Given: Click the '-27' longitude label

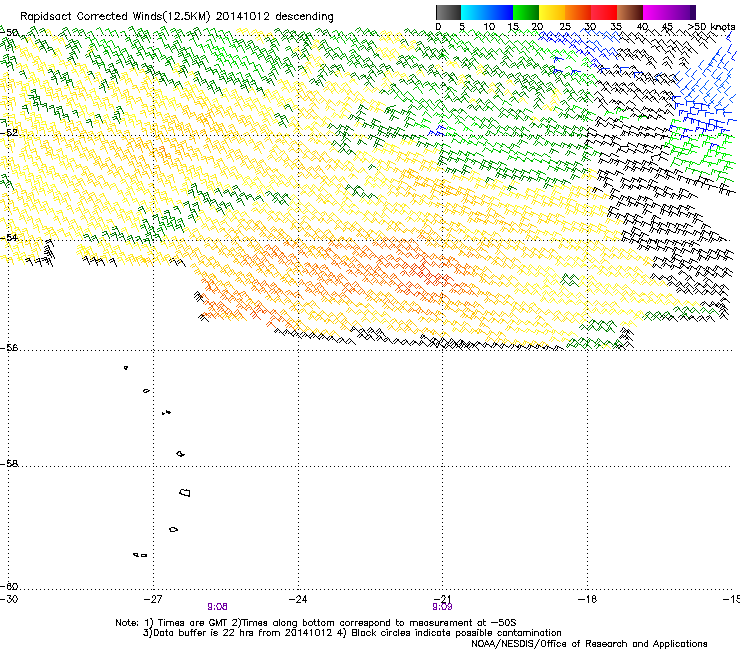Looking at the screenshot, I should (x=152, y=599).
